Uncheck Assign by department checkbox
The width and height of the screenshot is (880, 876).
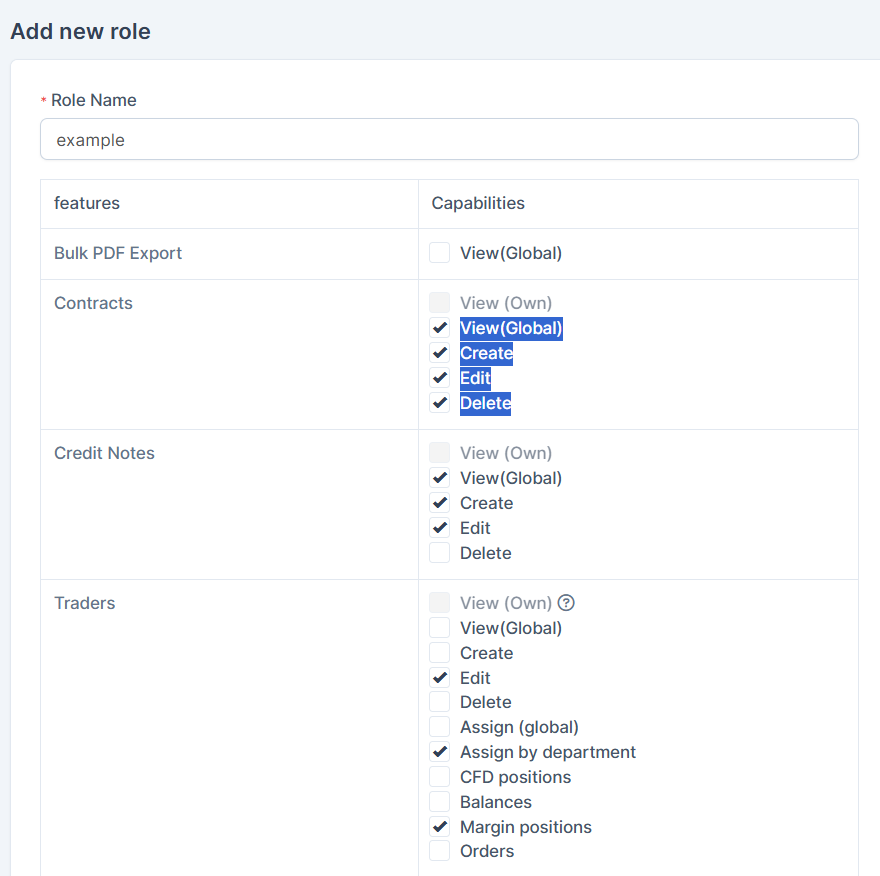point(440,752)
